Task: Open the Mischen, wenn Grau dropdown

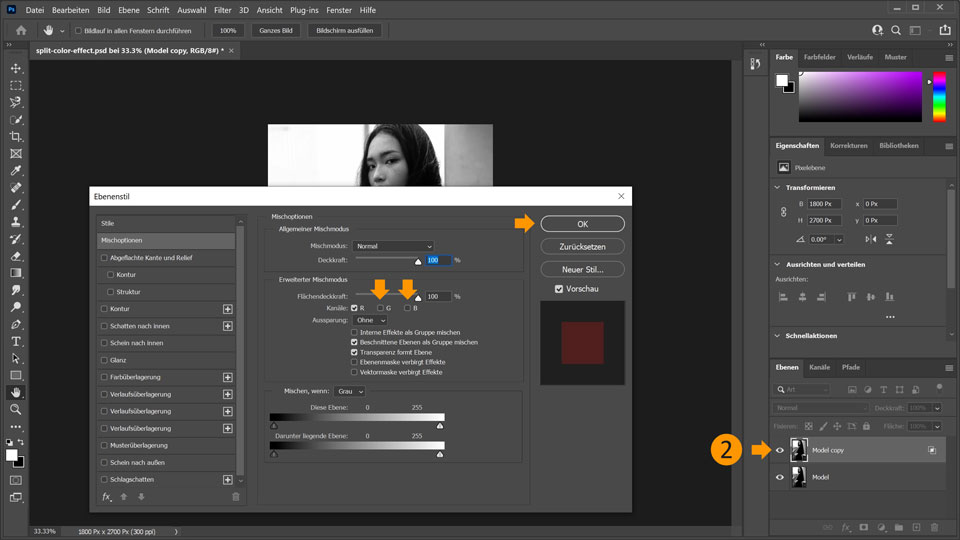Action: click(350, 391)
